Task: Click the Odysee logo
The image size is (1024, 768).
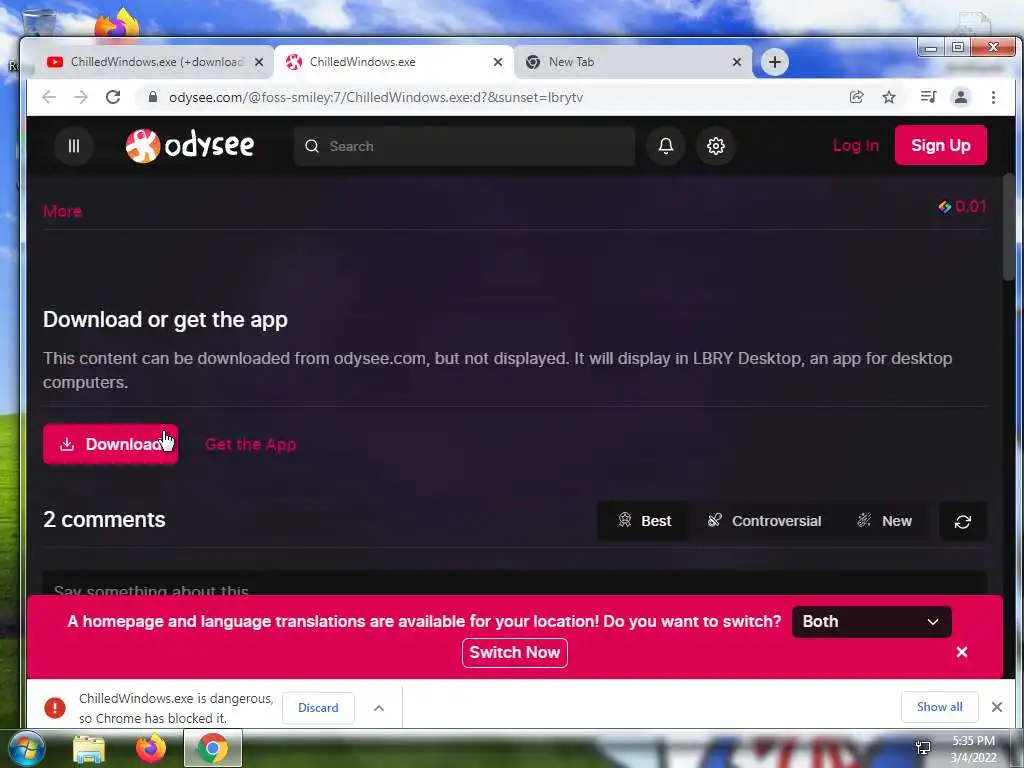Action: pos(189,145)
